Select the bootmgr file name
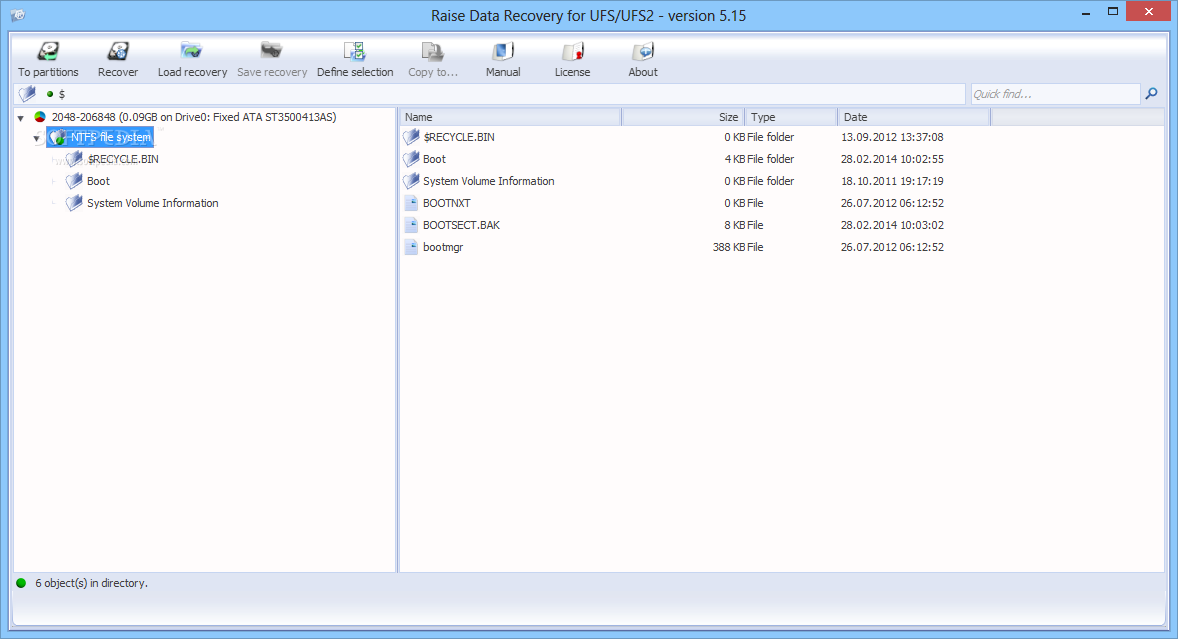Screen dimensions: 1178x639 tap(443, 247)
